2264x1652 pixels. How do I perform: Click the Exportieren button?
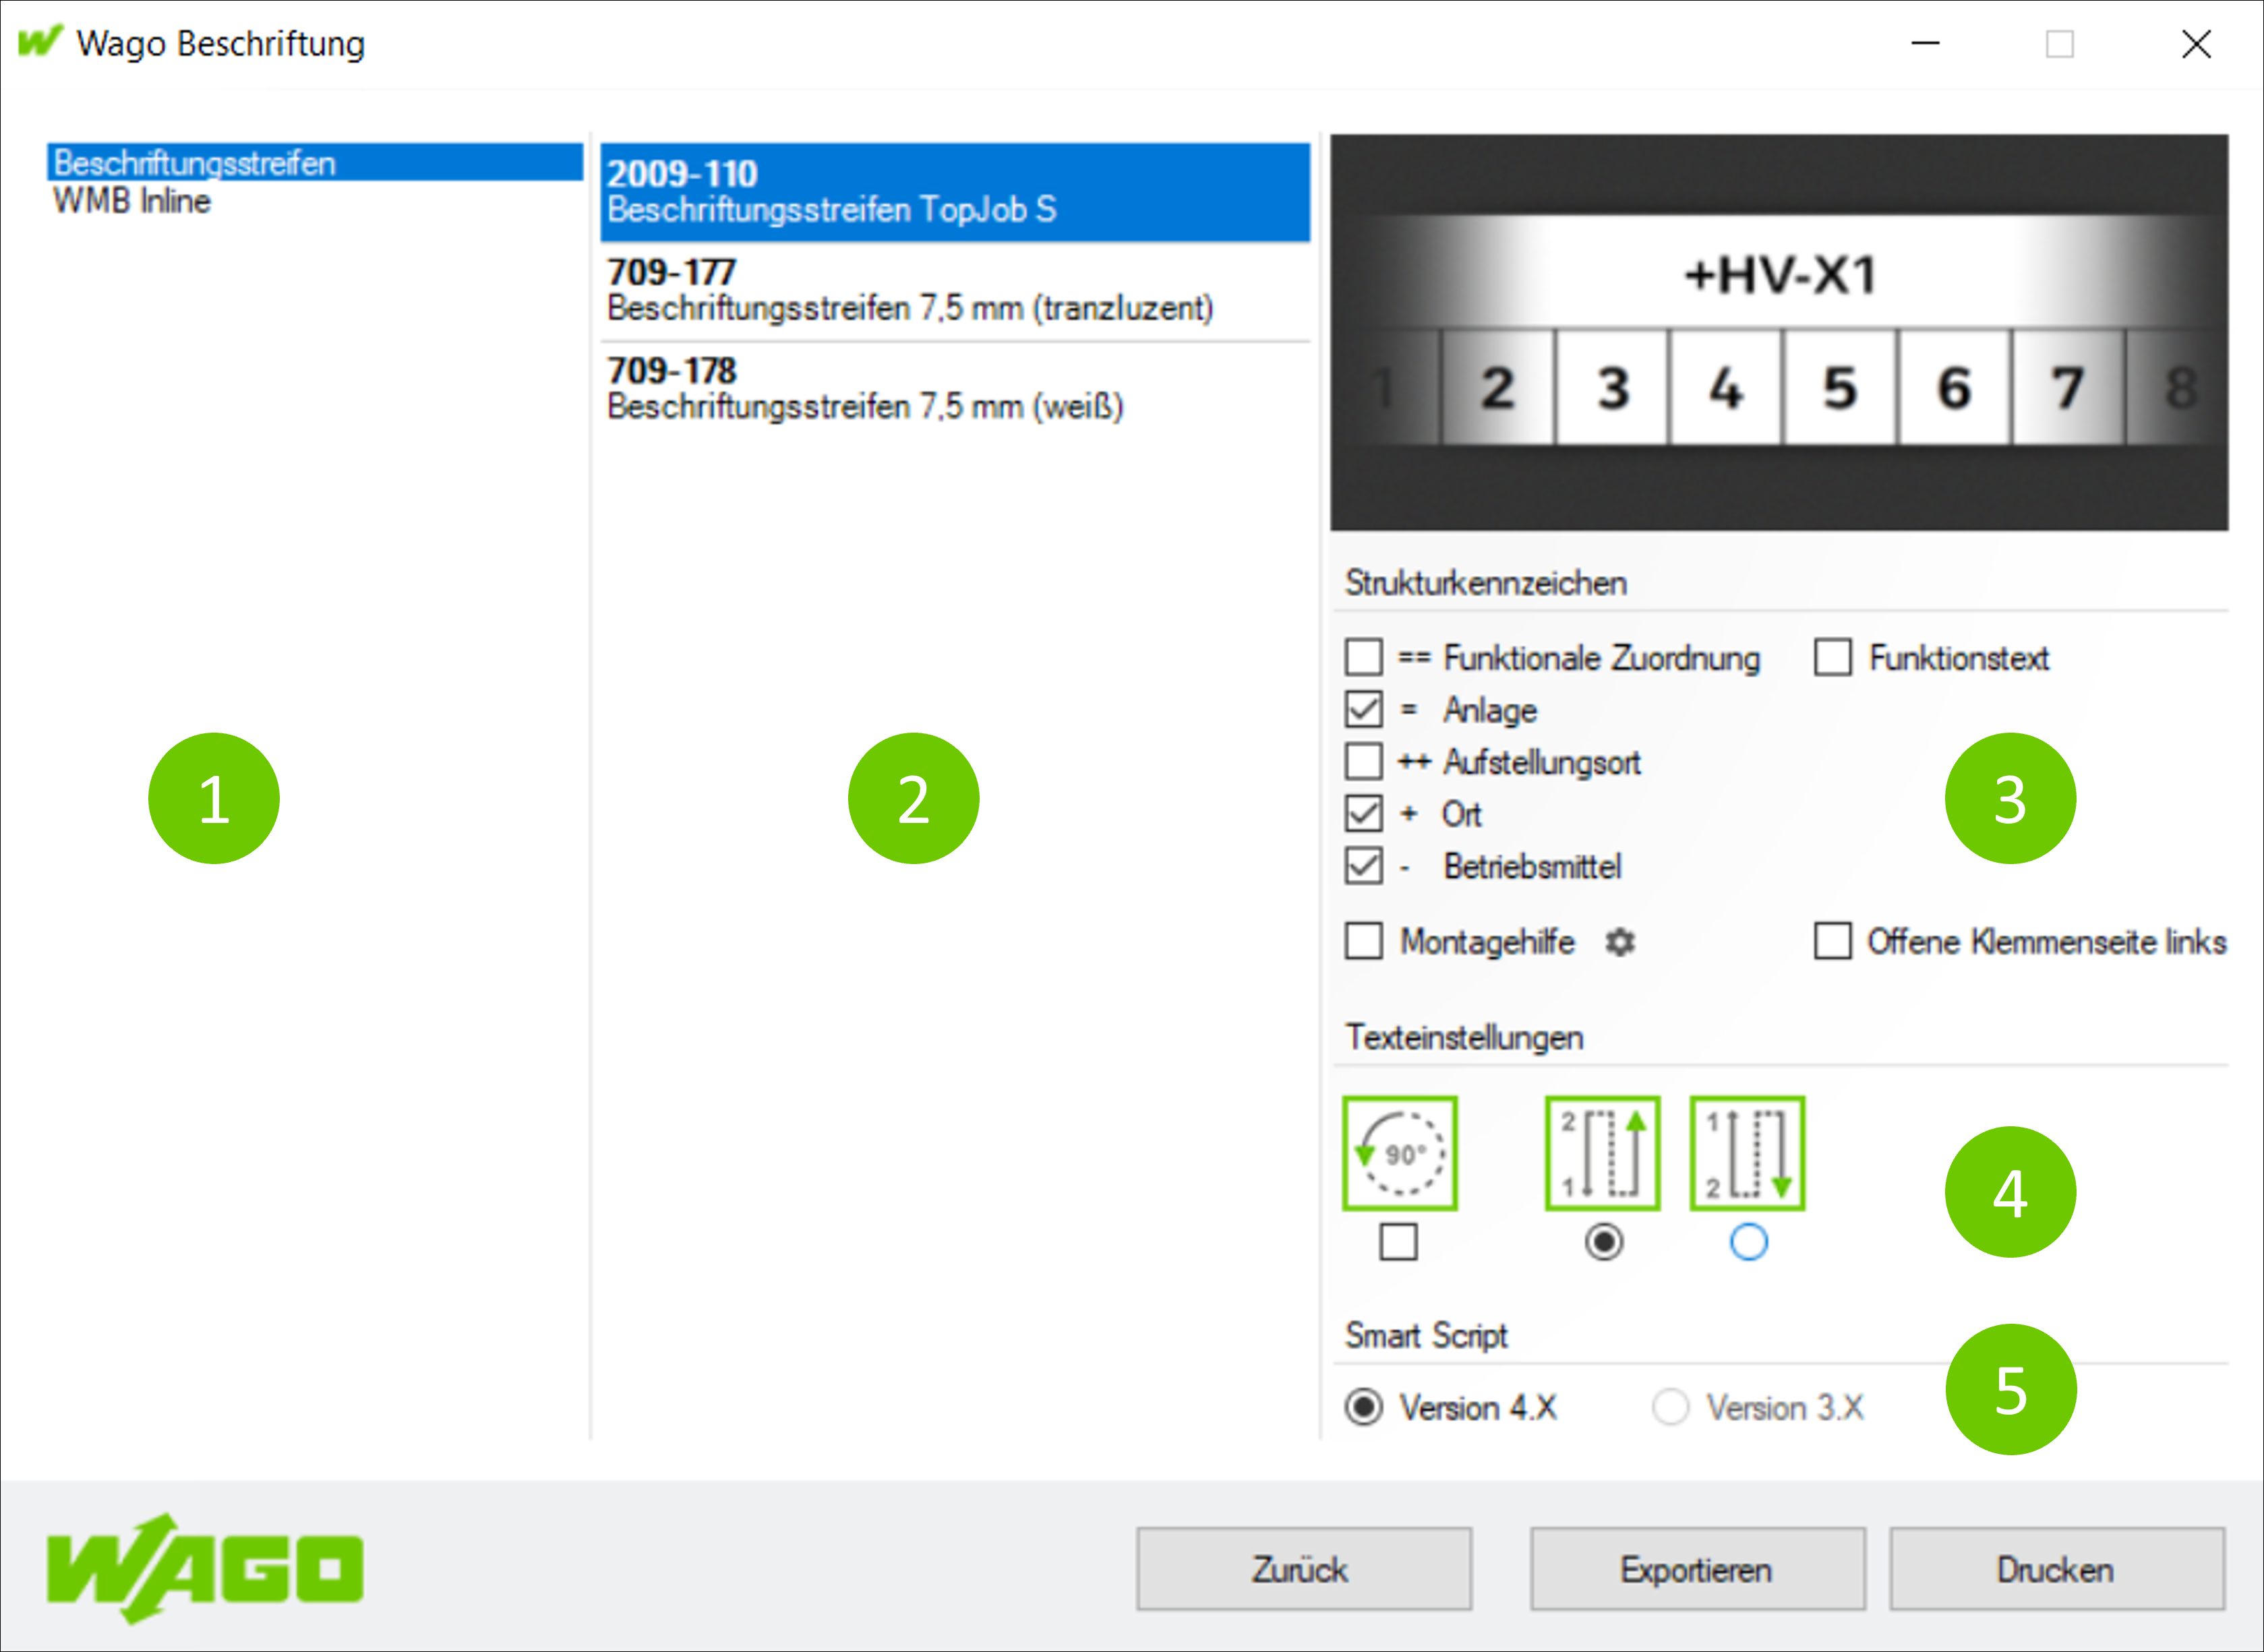click(x=1697, y=1569)
